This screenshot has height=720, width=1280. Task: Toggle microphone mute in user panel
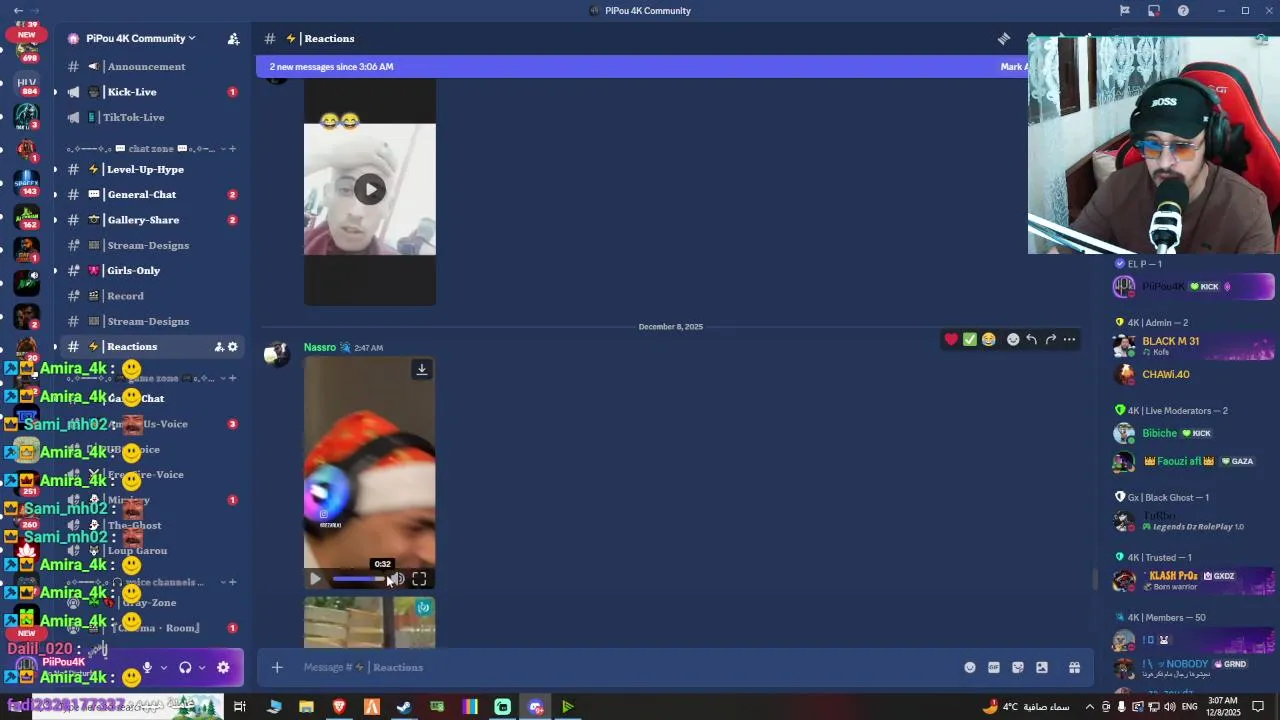(x=147, y=667)
